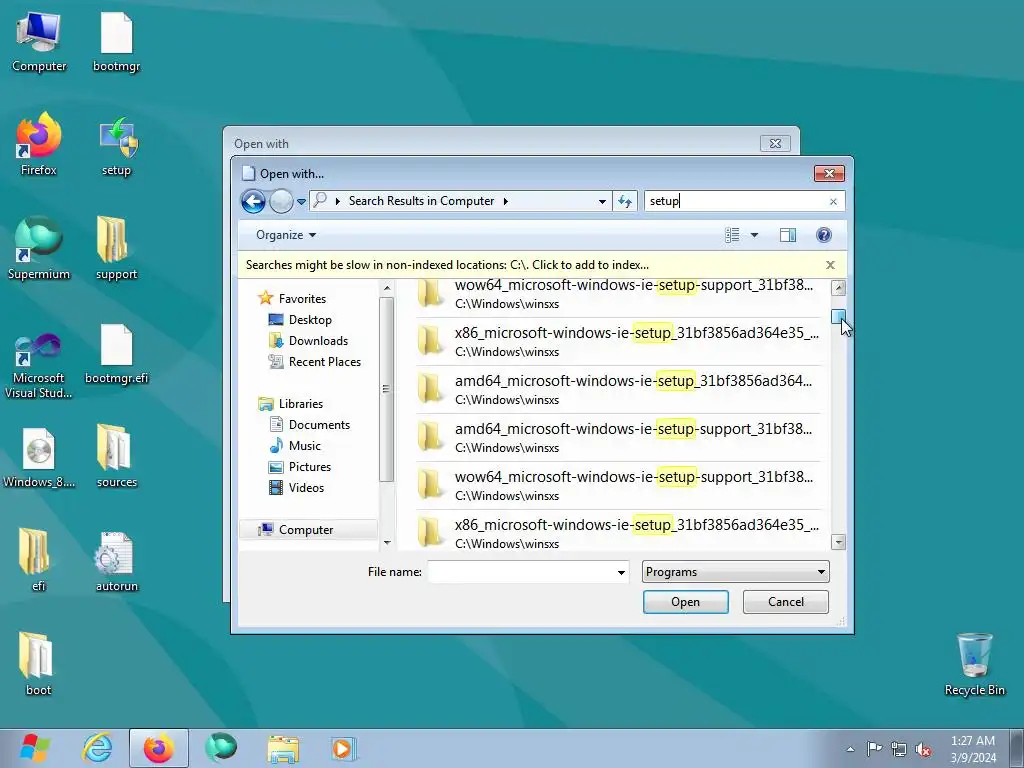Click Search Results in Computer breadcrumb

point(421,201)
